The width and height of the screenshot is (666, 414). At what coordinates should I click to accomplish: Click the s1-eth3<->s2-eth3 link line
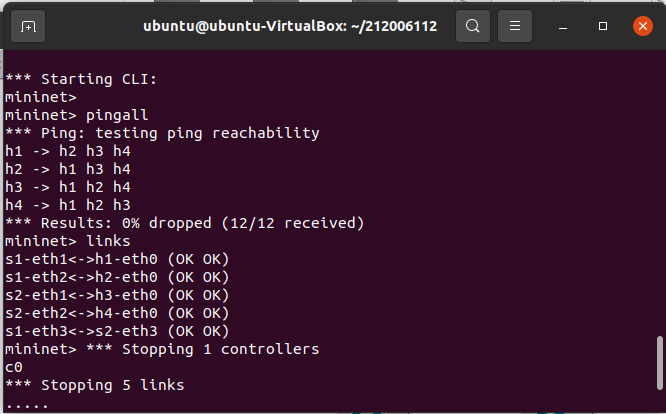tap(117, 331)
